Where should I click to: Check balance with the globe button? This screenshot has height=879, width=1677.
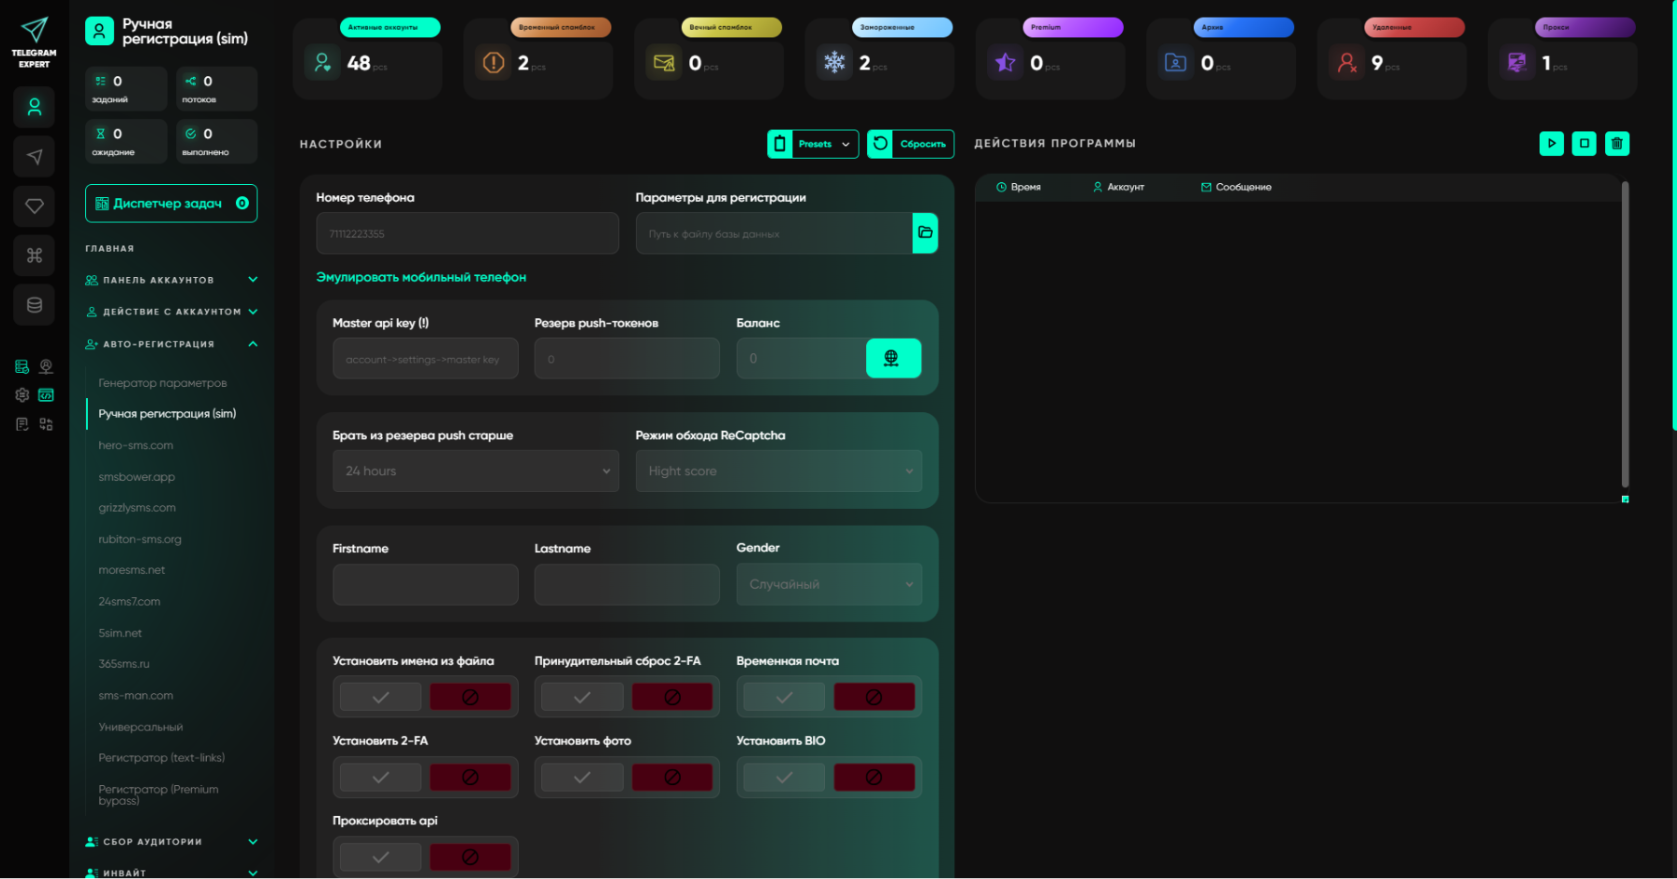pyautogui.click(x=893, y=358)
